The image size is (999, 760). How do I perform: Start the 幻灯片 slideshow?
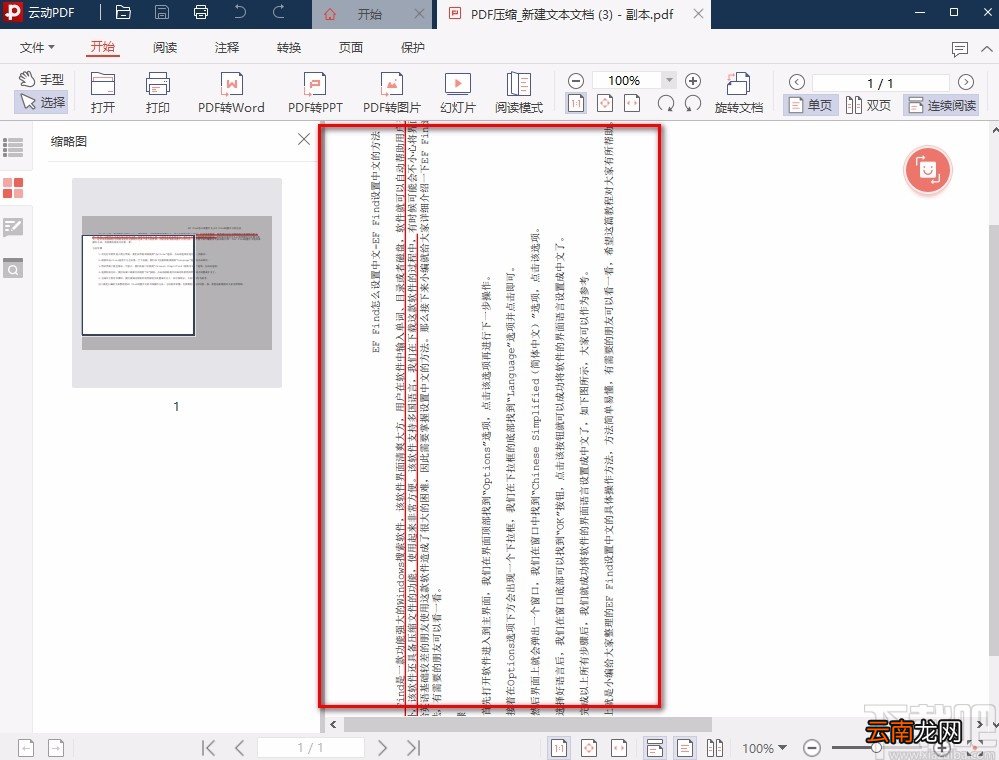(457, 92)
